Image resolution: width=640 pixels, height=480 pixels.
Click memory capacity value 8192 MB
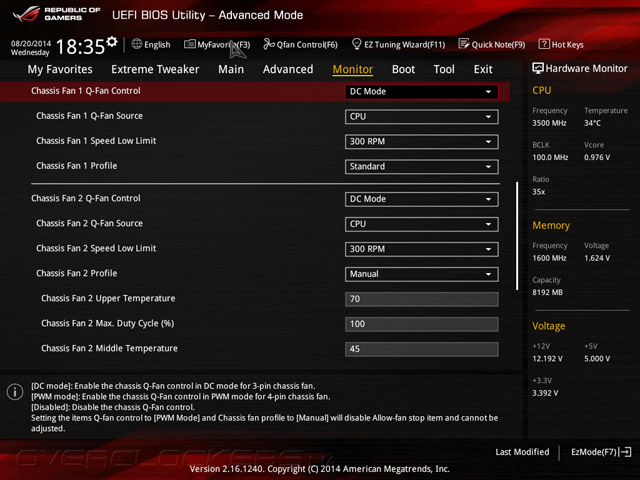click(x=547, y=292)
